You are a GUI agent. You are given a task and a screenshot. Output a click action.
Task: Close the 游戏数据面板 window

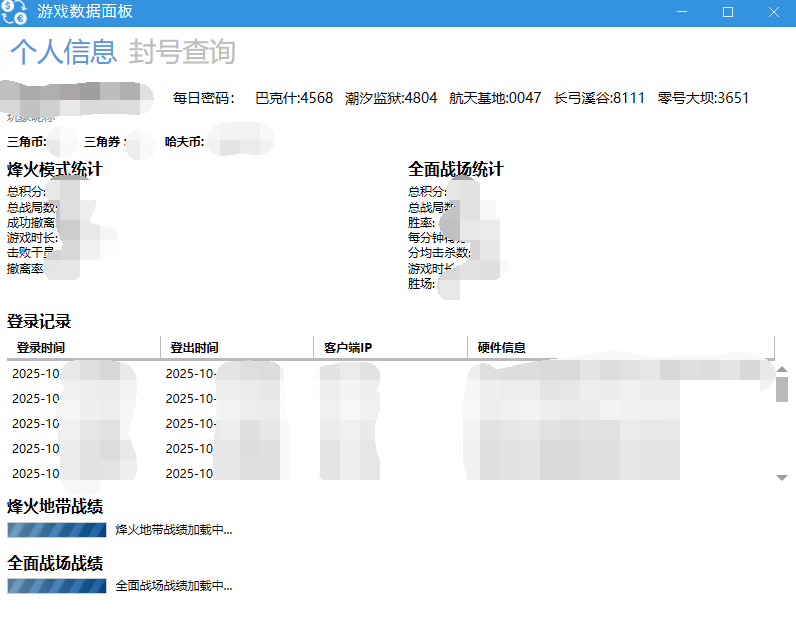(x=773, y=12)
